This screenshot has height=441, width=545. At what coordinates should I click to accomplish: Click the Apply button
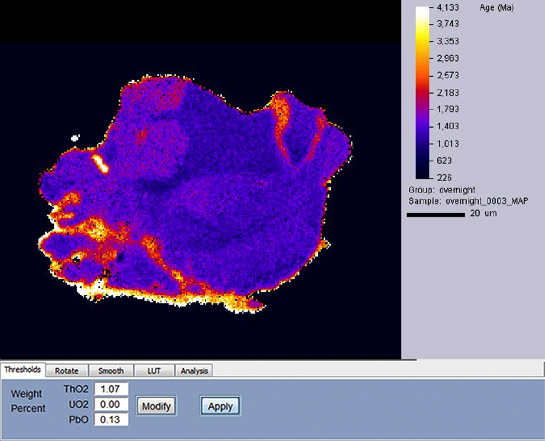pyautogui.click(x=220, y=406)
